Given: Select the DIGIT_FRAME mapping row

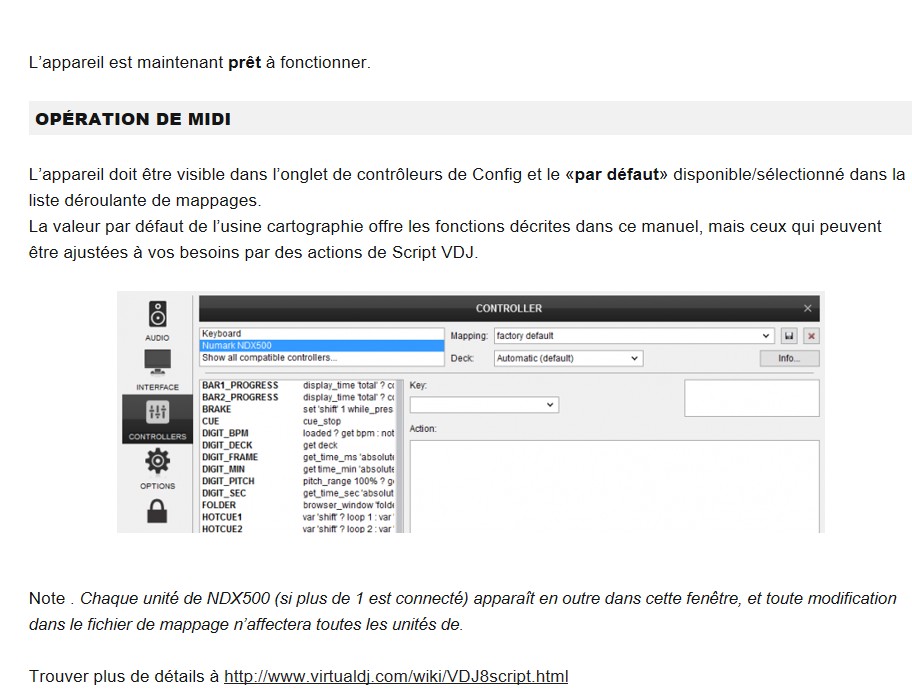Looking at the screenshot, I should (x=298, y=457).
